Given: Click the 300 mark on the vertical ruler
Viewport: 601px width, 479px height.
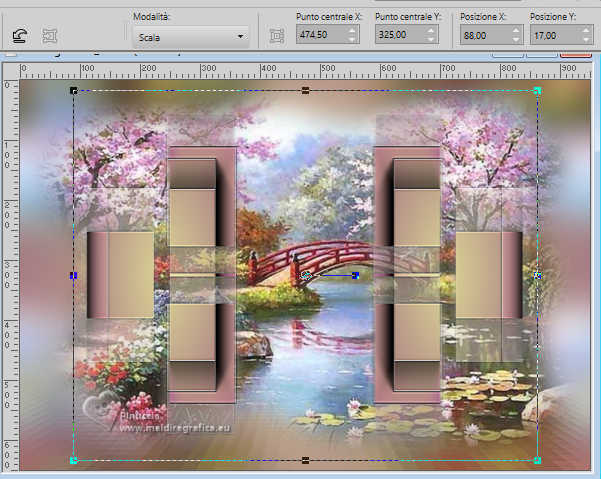Looking at the screenshot, I should coord(7,275).
